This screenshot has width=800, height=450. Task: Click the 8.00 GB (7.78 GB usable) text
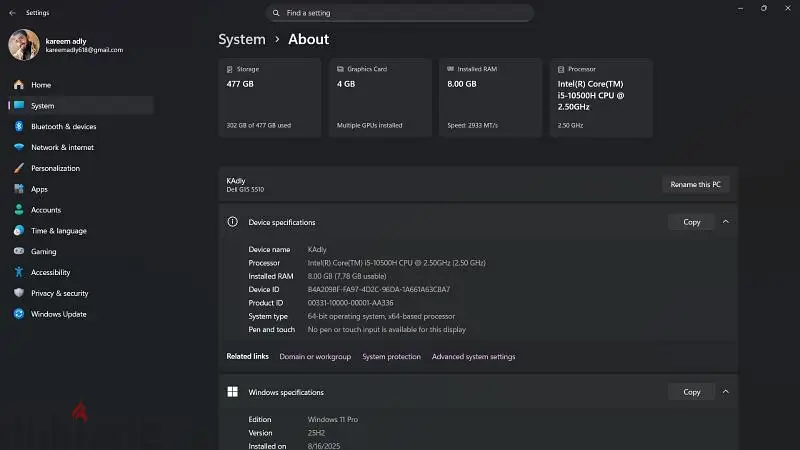[347, 276]
